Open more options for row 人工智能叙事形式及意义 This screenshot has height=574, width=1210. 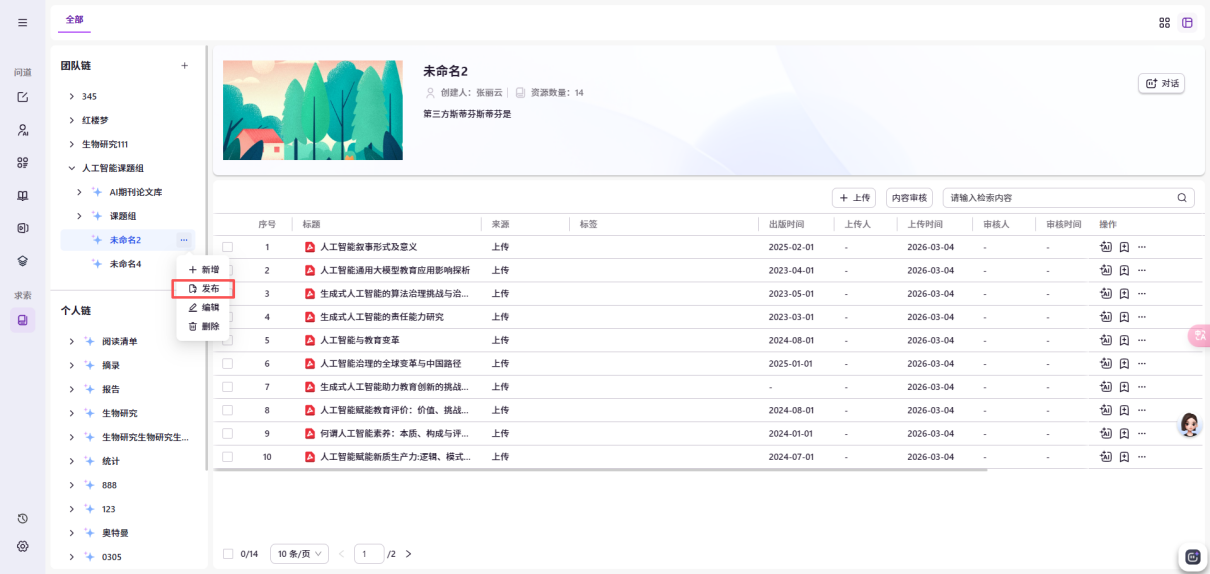click(1141, 247)
